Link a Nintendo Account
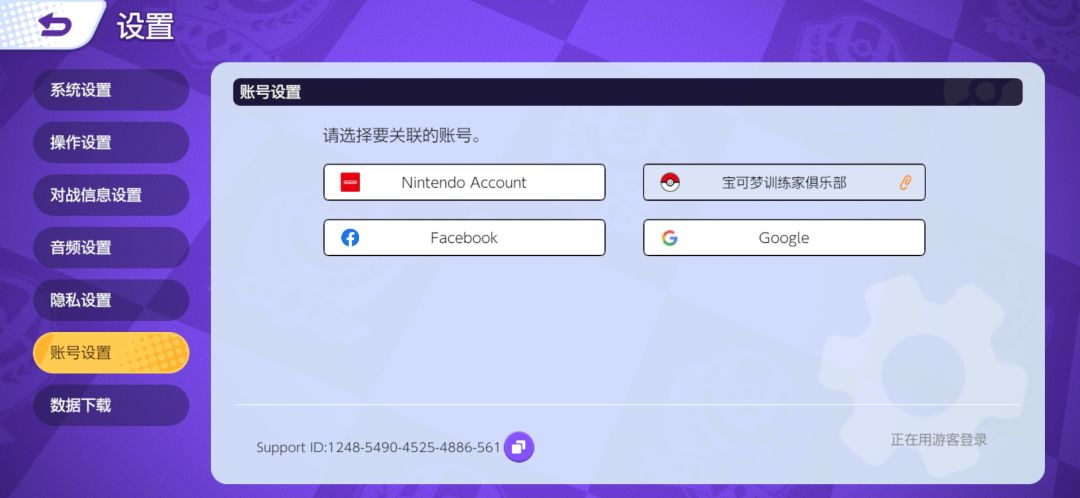Viewport: 1080px width, 498px height. click(464, 183)
